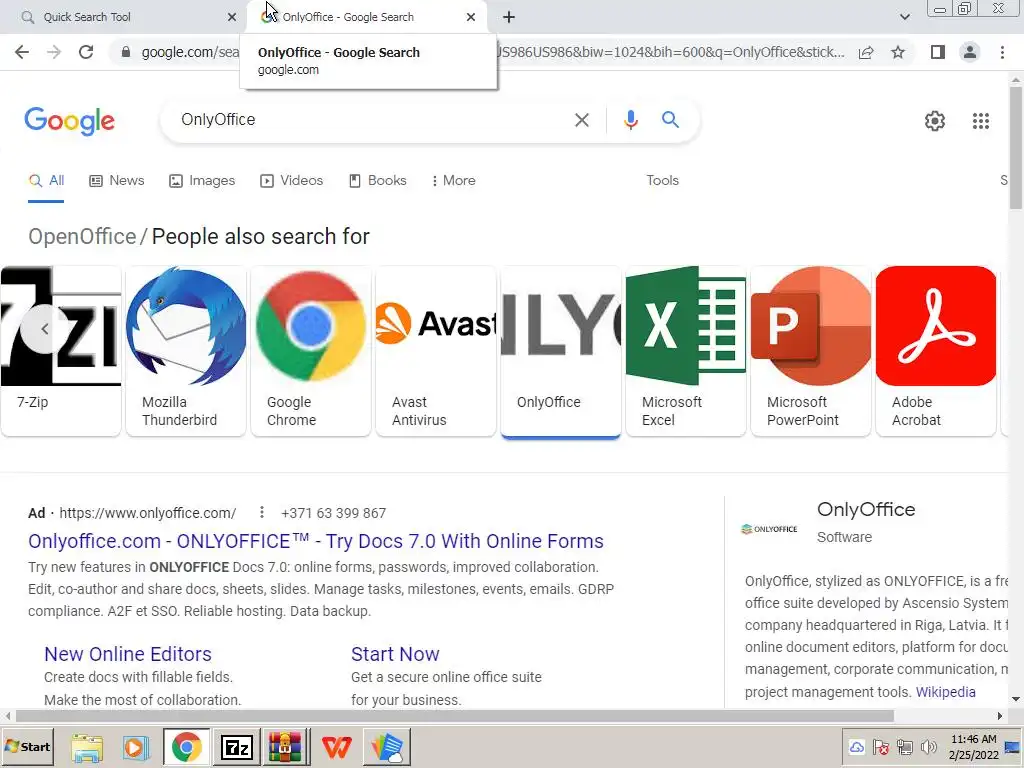Click the browser forward arrow
The image size is (1024, 768).
(x=54, y=52)
